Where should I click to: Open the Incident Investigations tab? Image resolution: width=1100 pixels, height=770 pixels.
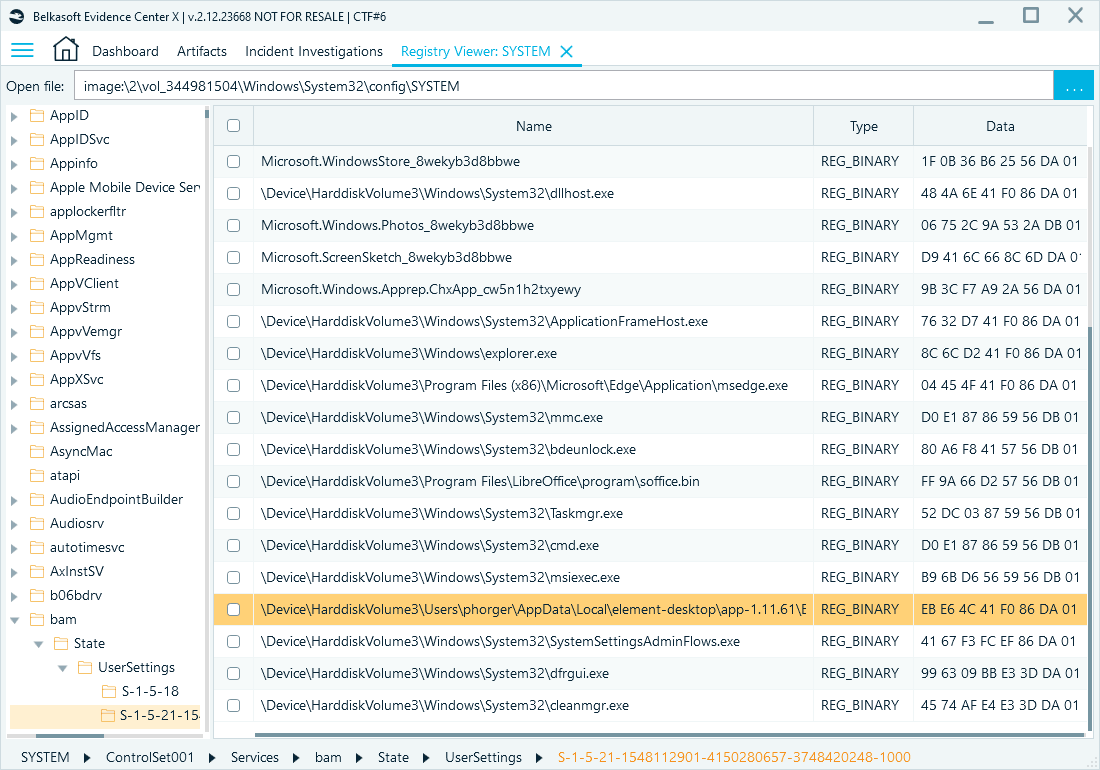314,51
